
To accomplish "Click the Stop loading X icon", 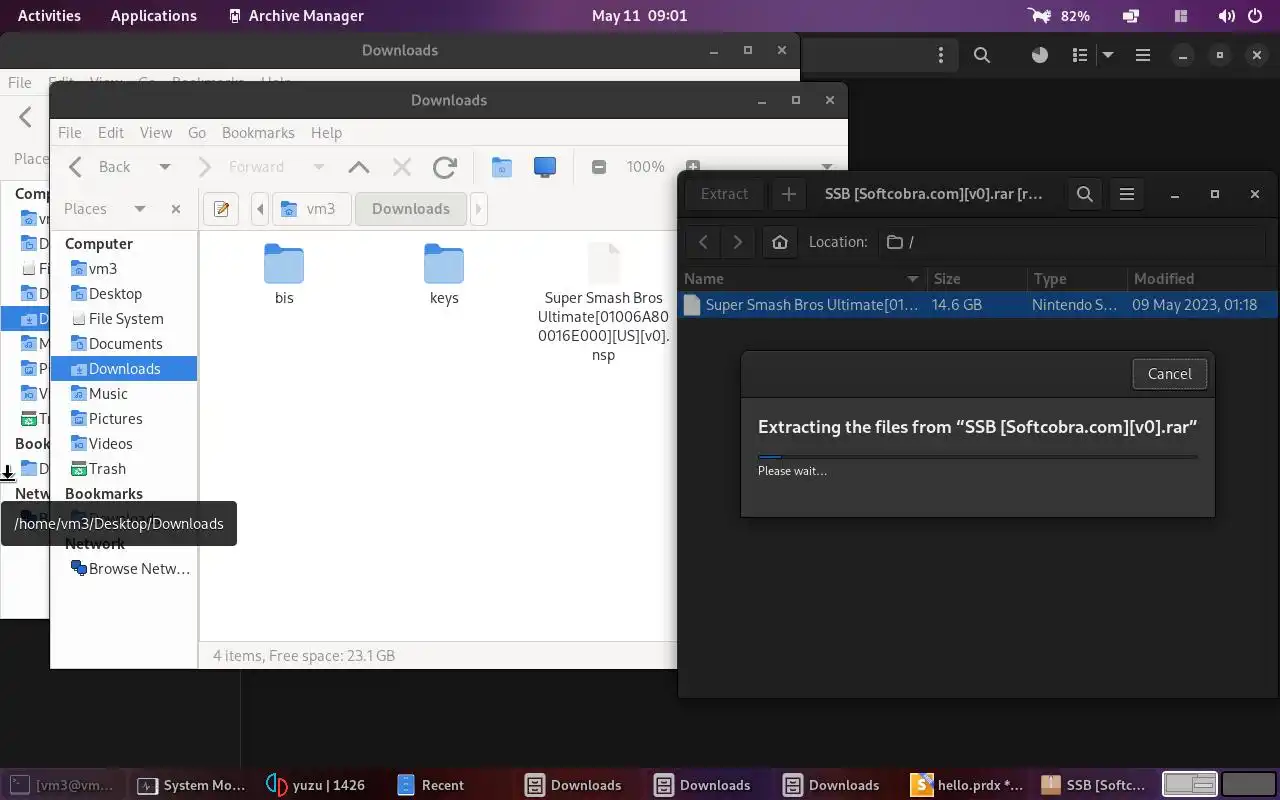I will point(401,167).
